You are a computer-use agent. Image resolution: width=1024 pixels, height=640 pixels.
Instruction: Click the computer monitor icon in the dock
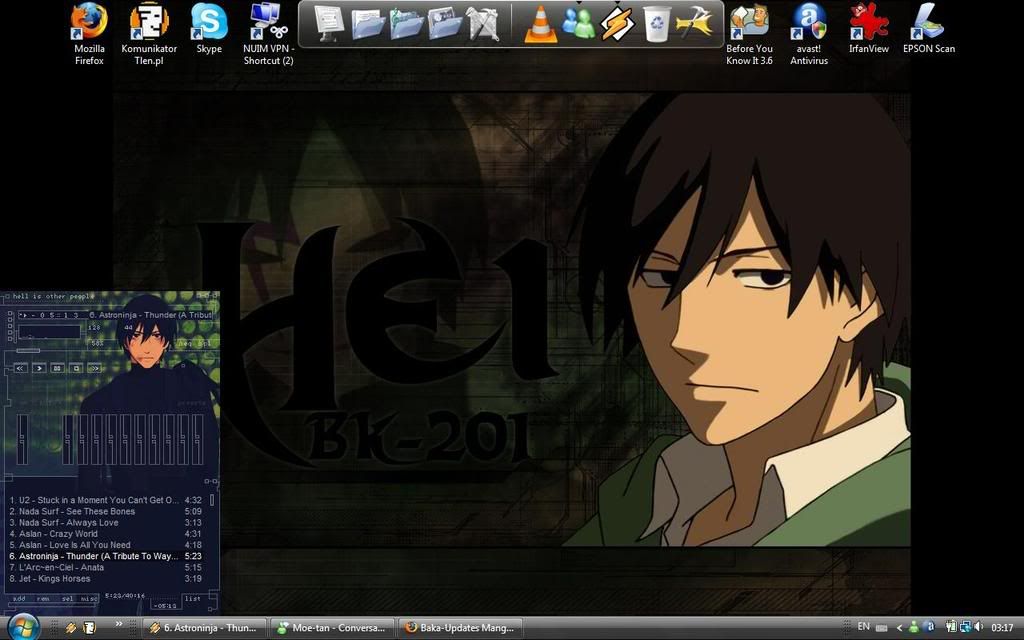[x=329, y=24]
